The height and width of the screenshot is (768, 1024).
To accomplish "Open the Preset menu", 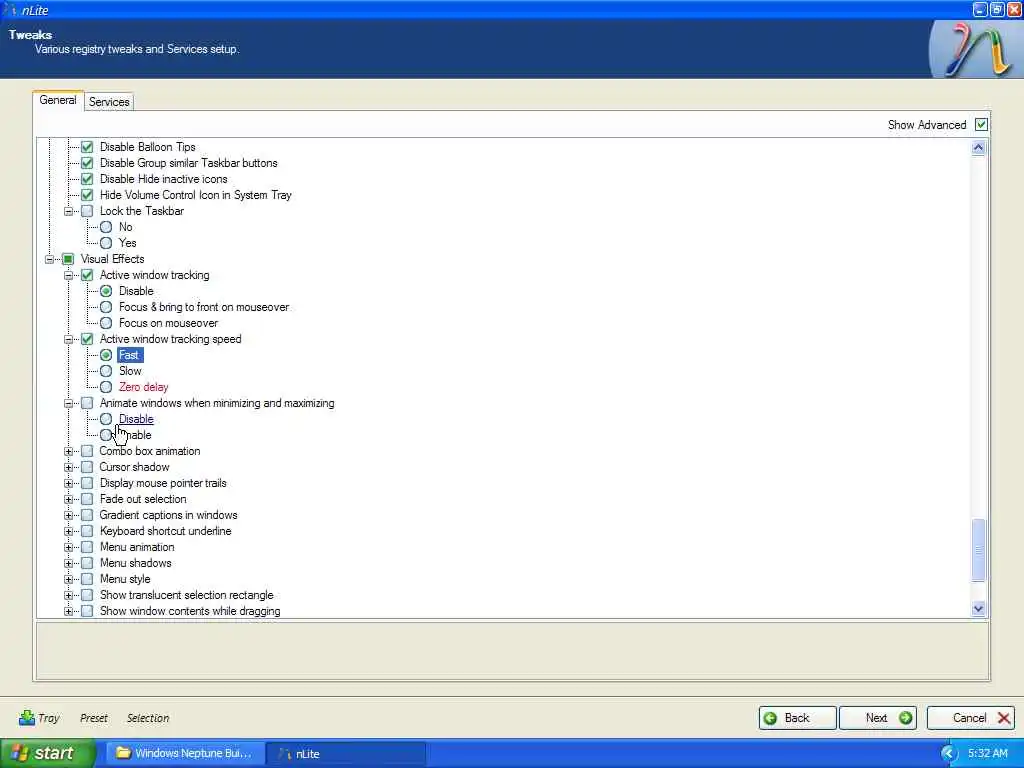I will [93, 718].
